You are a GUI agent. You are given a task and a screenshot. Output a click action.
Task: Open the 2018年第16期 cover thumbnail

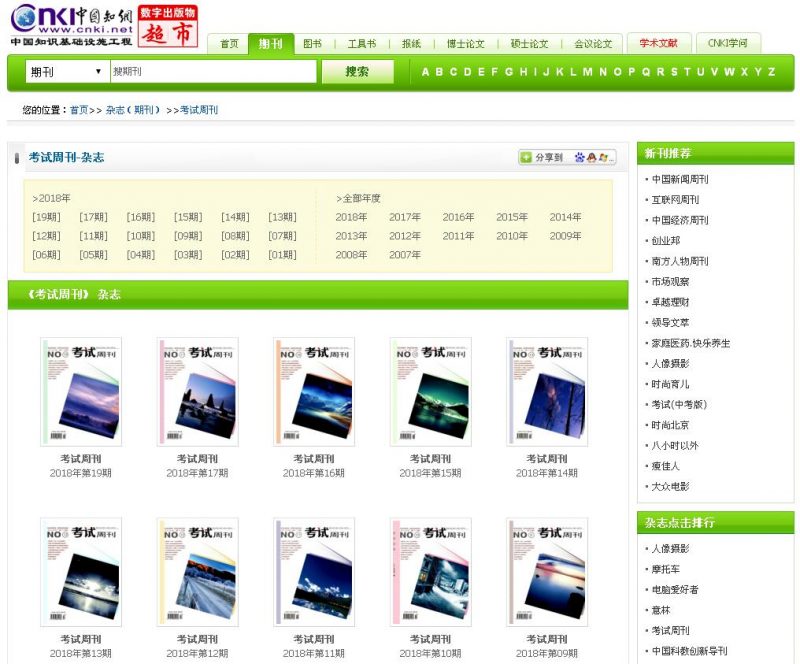312,391
